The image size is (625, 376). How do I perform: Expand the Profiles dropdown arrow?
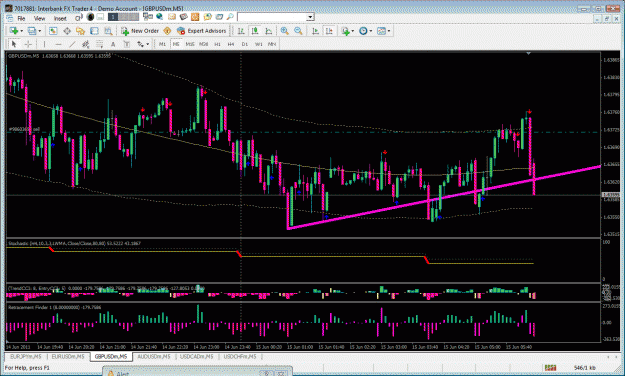point(39,31)
